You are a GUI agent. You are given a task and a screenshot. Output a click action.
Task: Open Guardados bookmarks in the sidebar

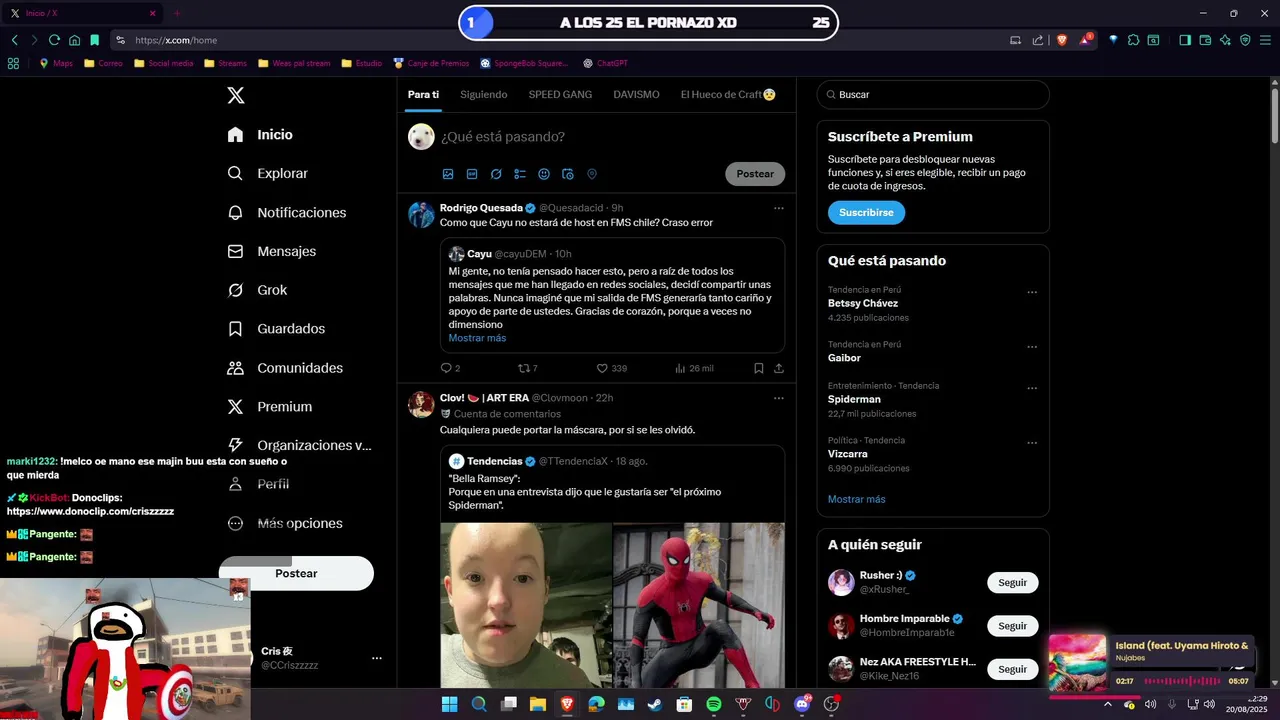275,329
